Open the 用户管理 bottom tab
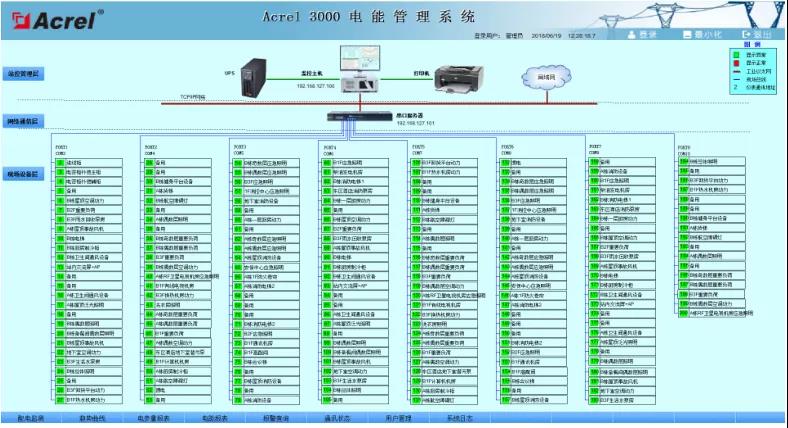The width and height of the screenshot is (788, 428). click(399, 418)
